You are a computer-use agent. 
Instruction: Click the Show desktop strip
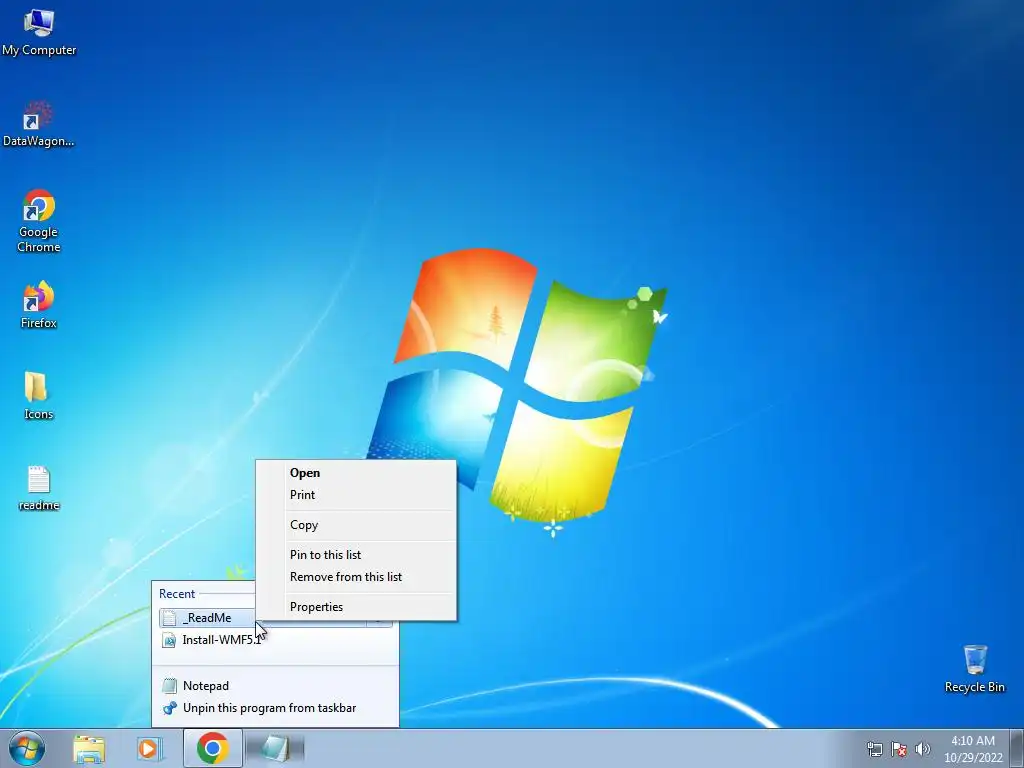tap(1017, 748)
